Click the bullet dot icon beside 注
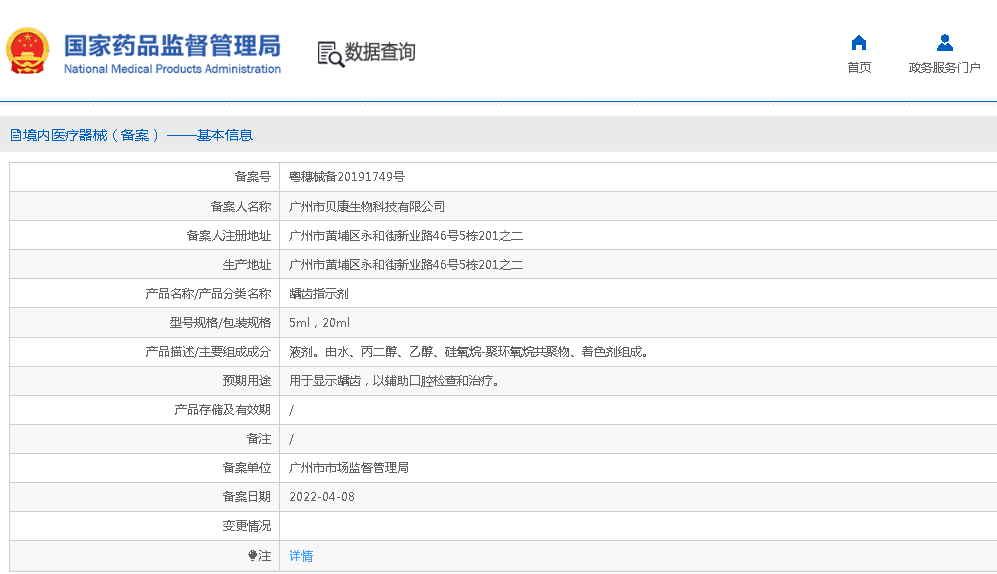 pyautogui.click(x=253, y=556)
